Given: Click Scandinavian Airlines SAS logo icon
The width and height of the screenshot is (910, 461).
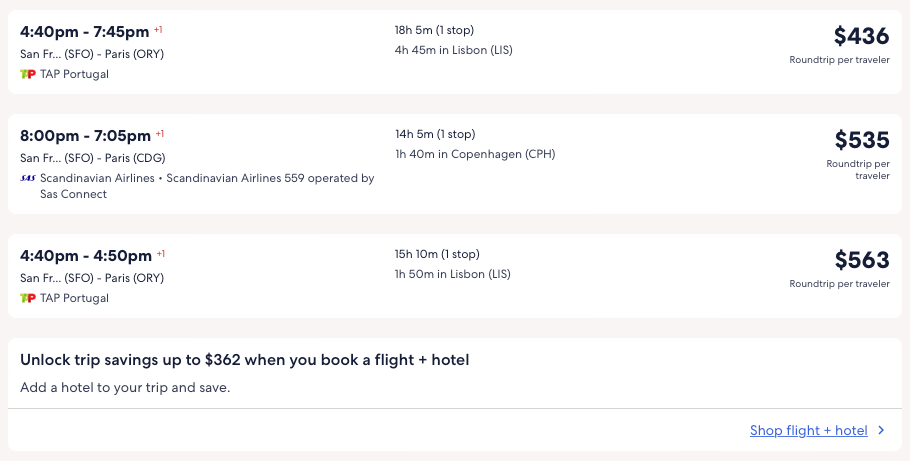Looking at the screenshot, I should tap(28, 178).
